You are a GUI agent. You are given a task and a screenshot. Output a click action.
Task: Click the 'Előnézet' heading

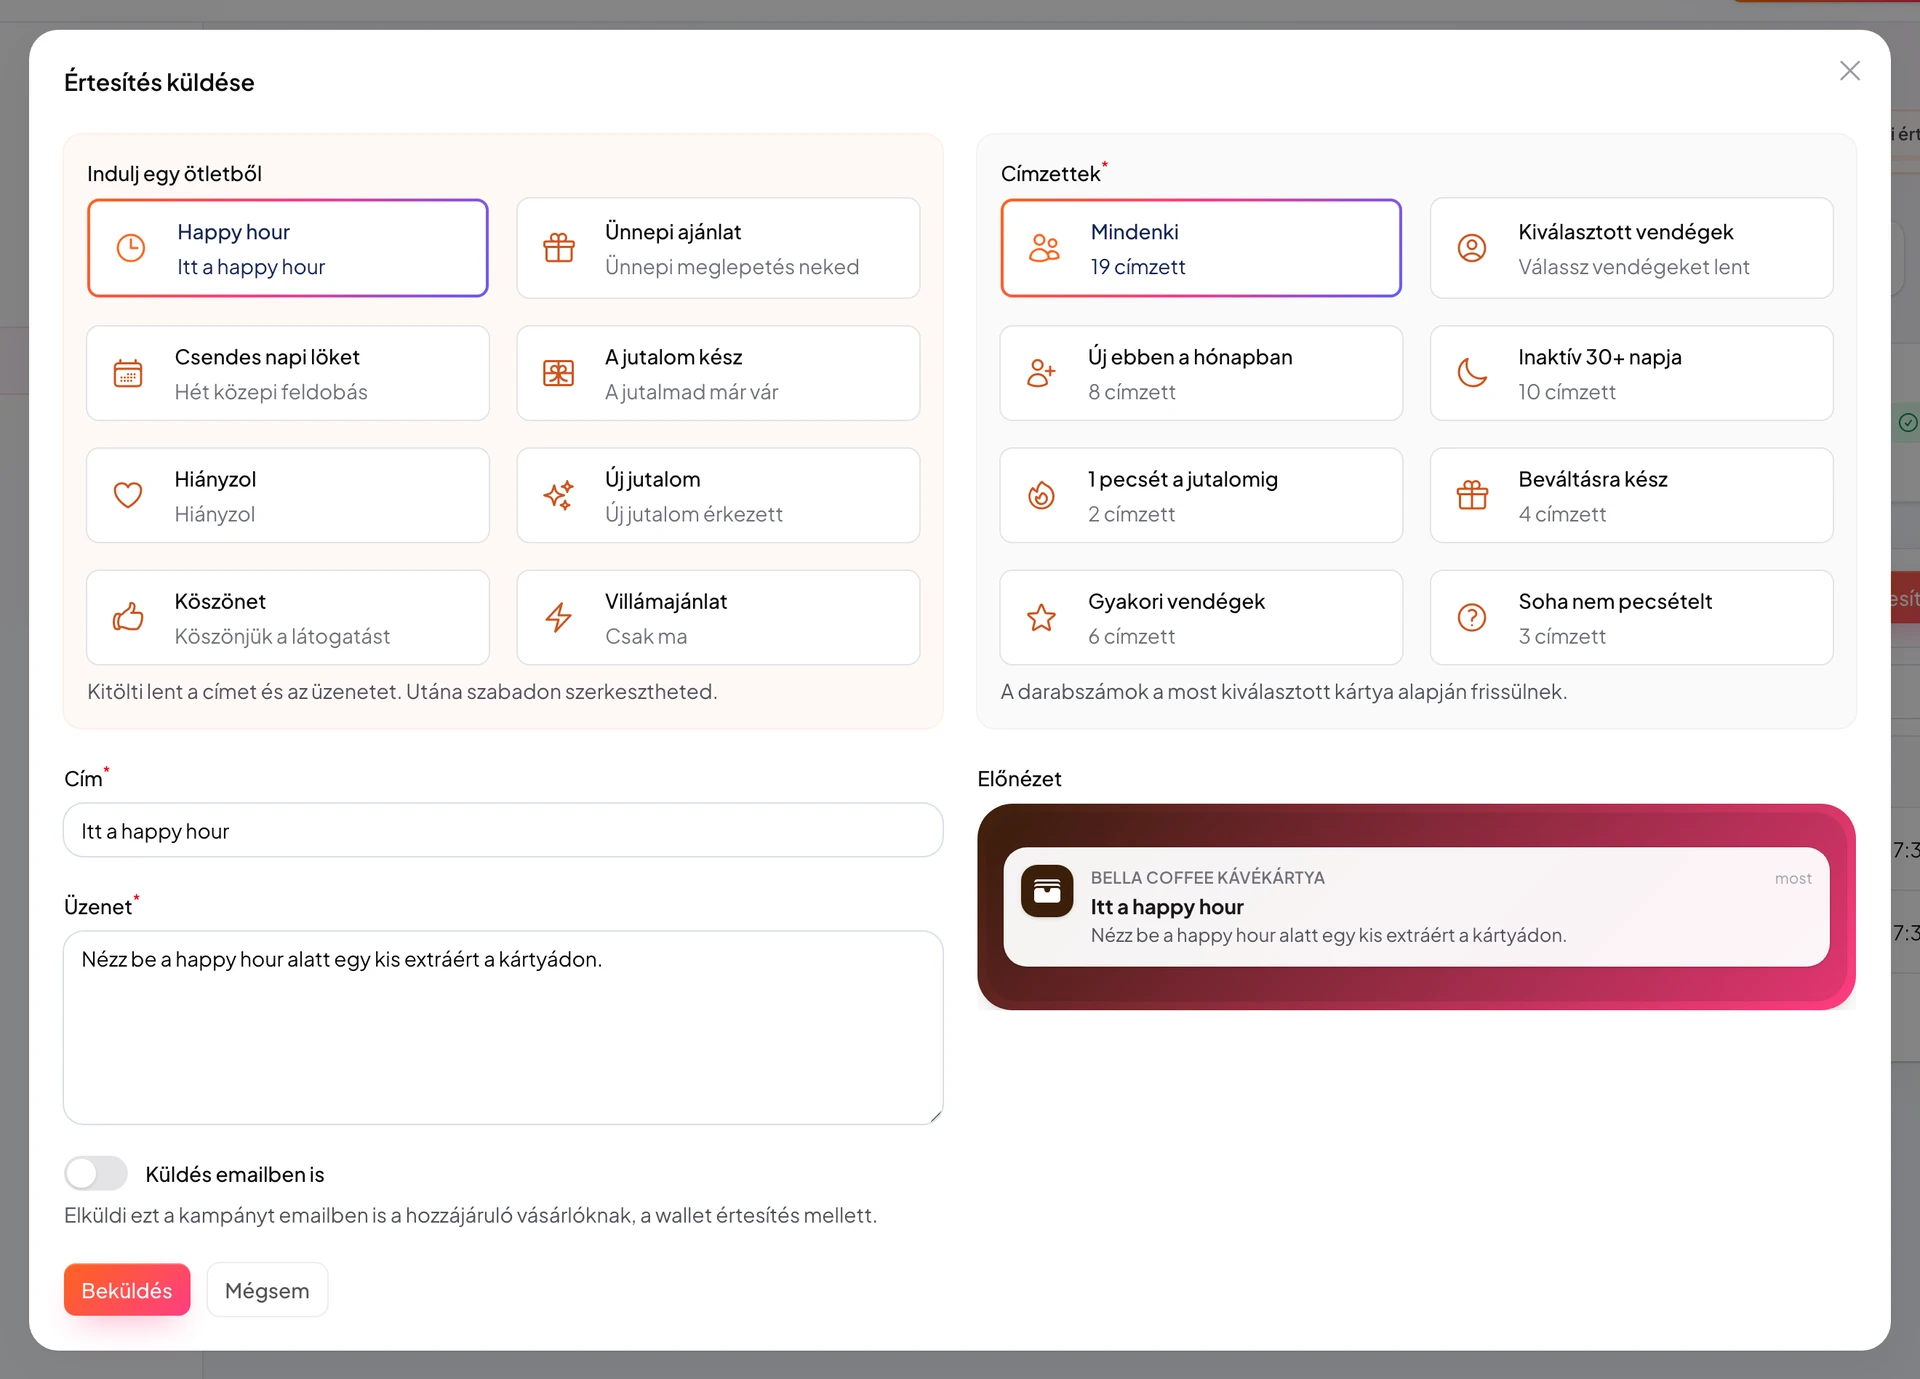click(x=1019, y=779)
